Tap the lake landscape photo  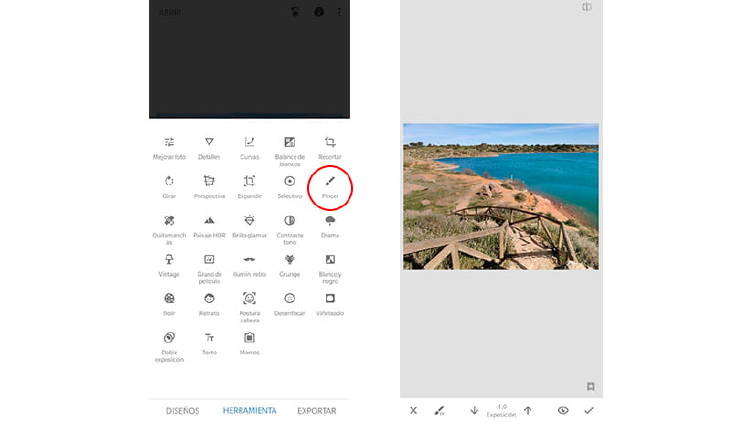pyautogui.click(x=500, y=196)
